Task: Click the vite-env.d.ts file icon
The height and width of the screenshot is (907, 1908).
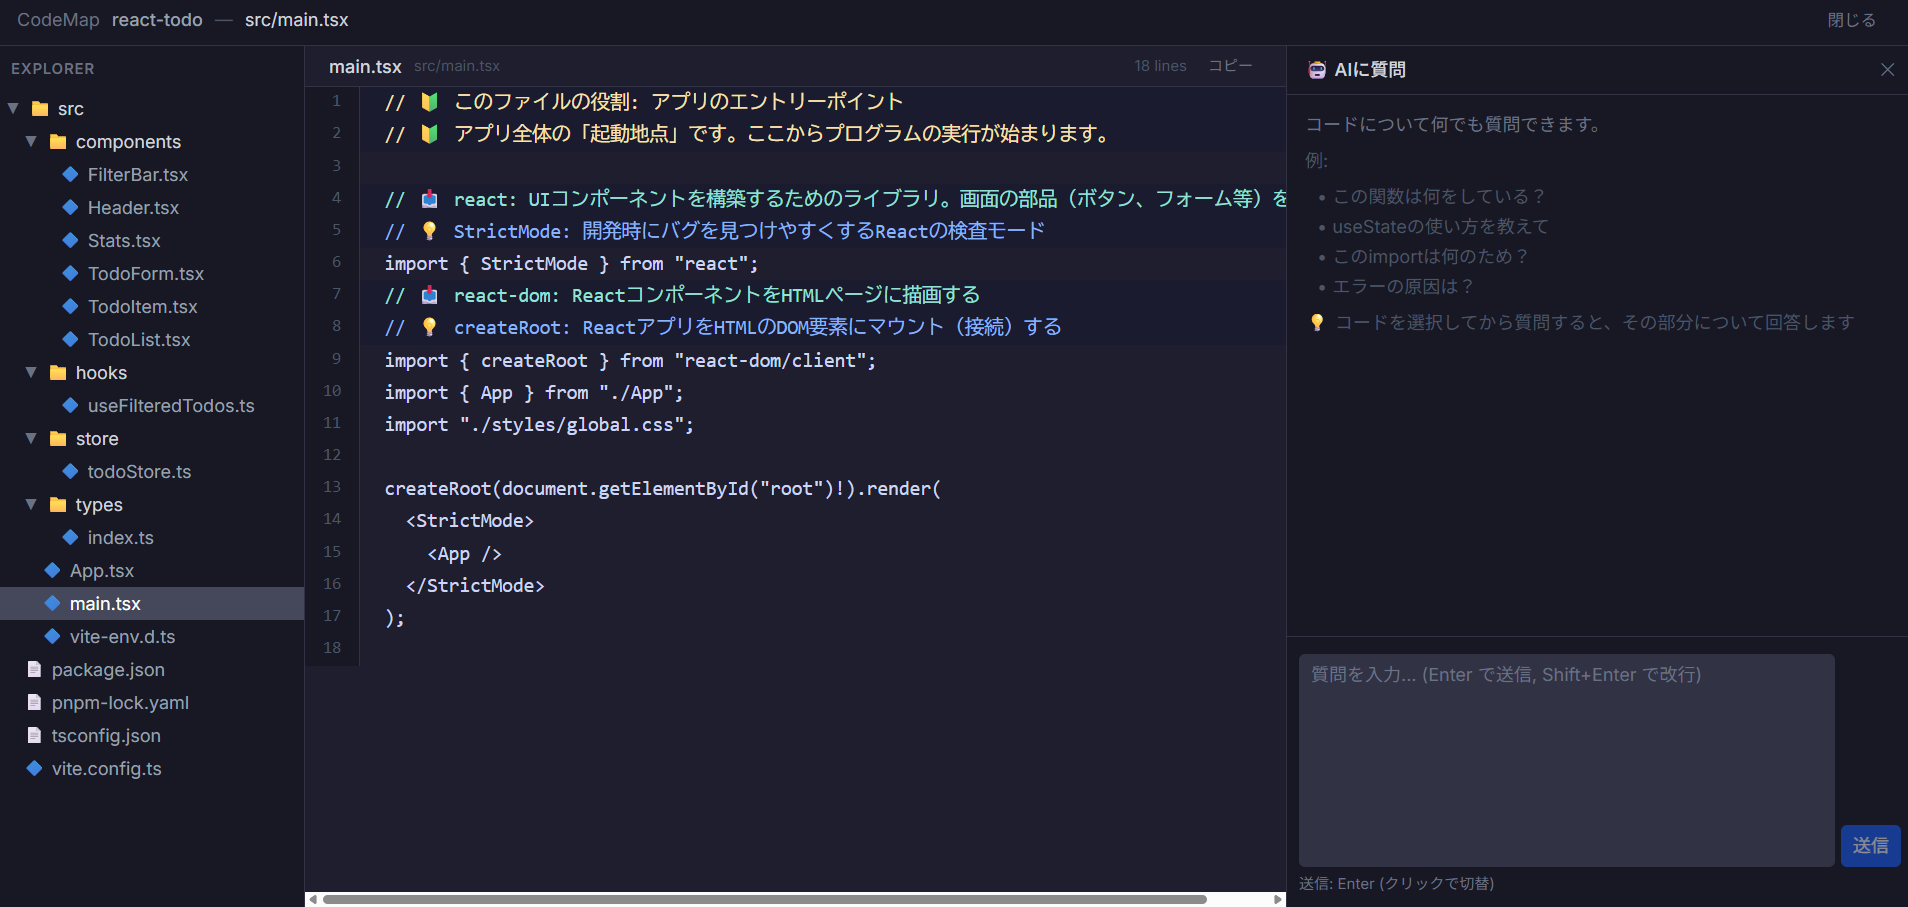Action: tap(52, 636)
